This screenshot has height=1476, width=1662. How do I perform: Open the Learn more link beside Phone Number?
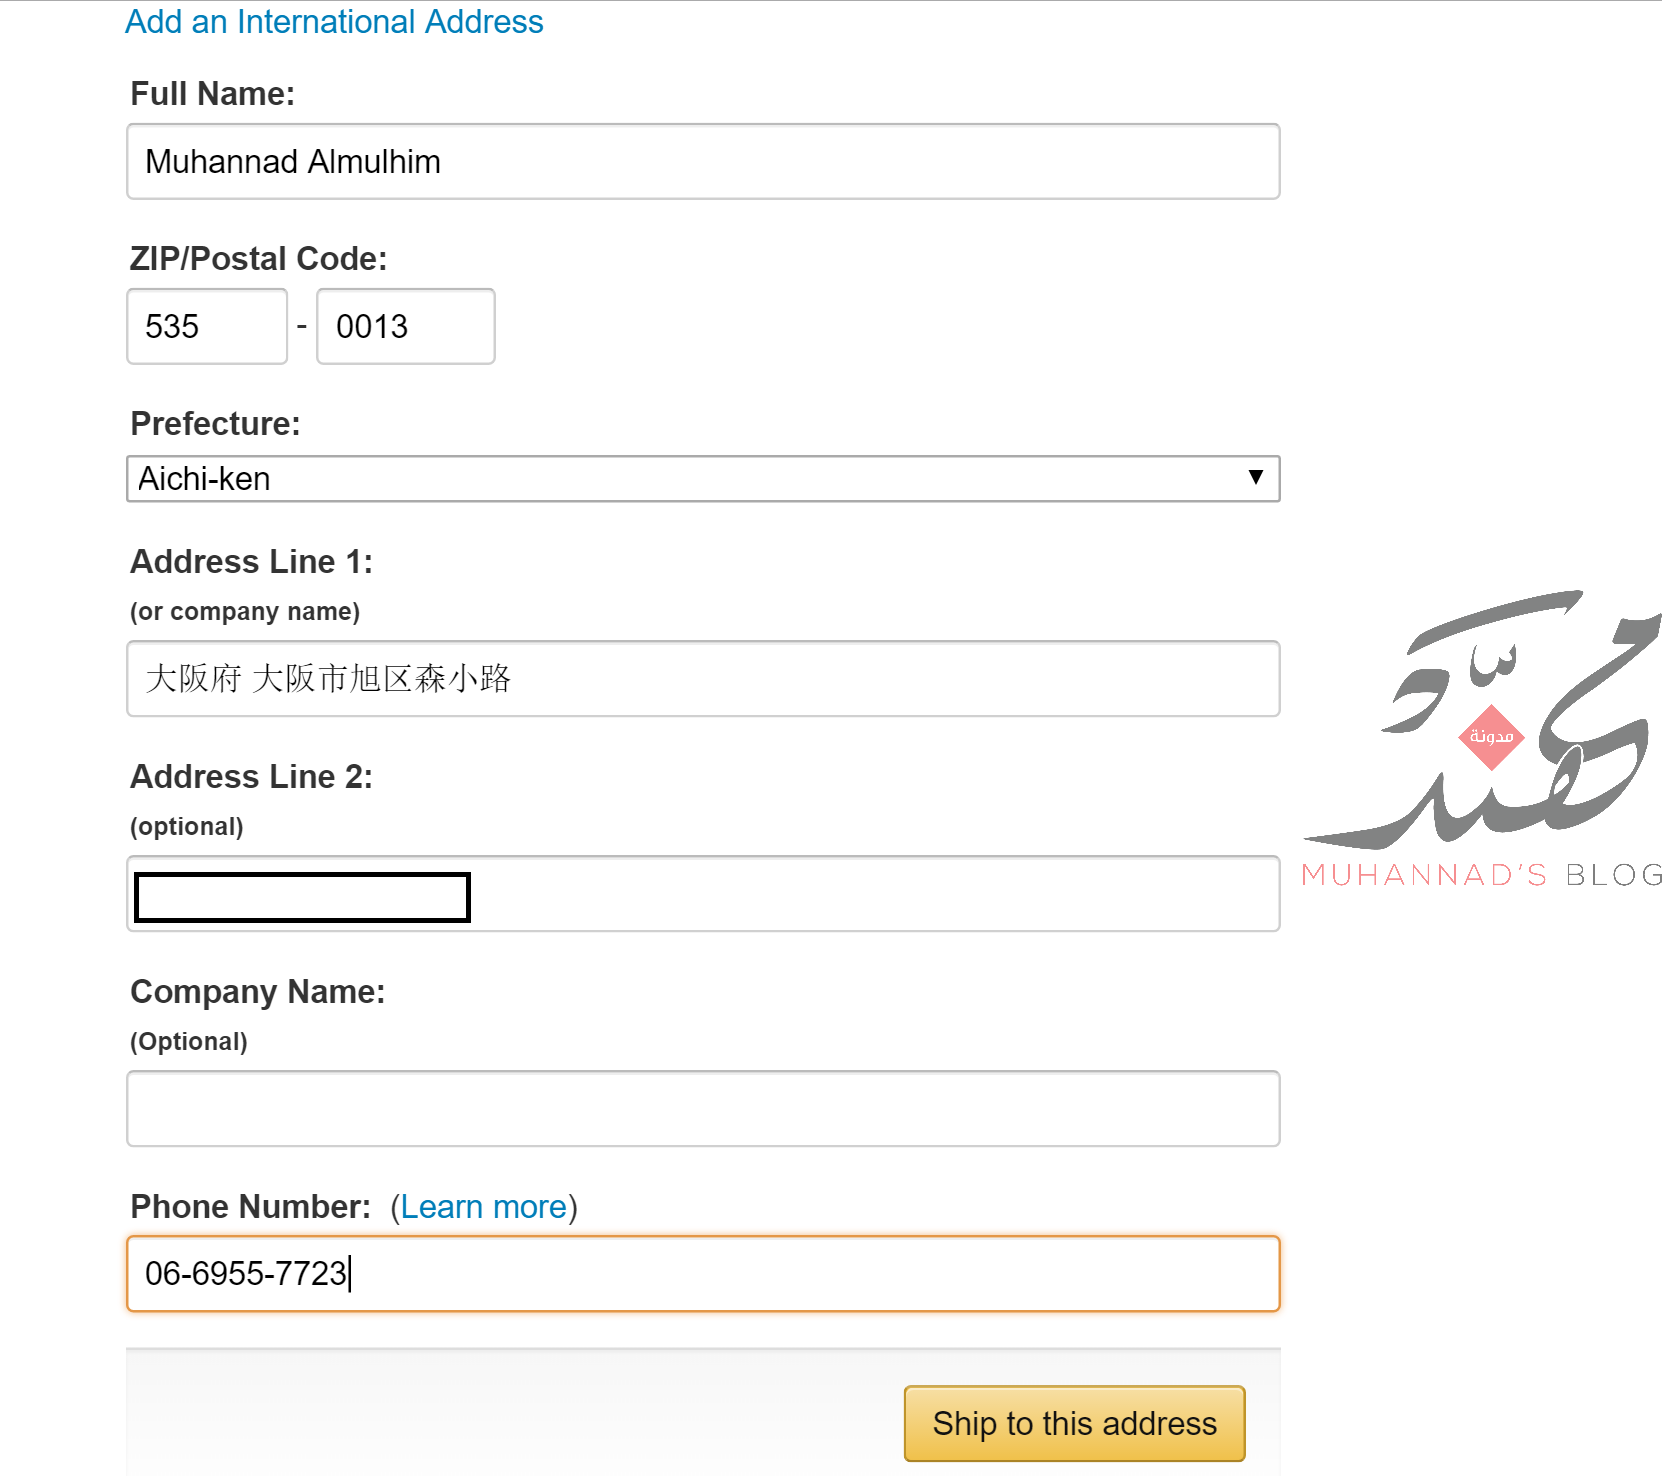click(484, 1207)
